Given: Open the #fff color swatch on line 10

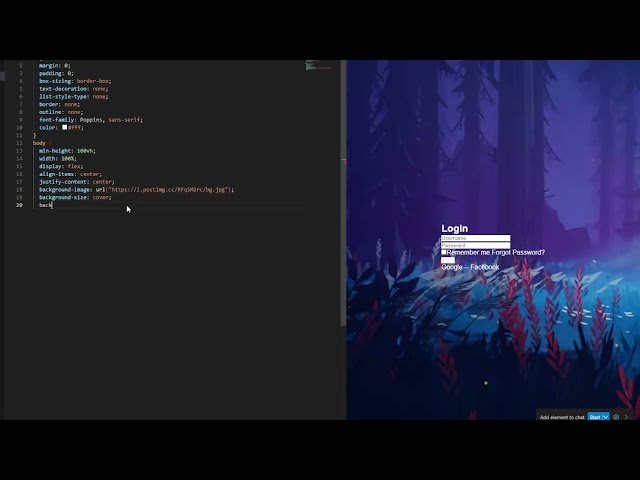Looking at the screenshot, I should (64, 127).
